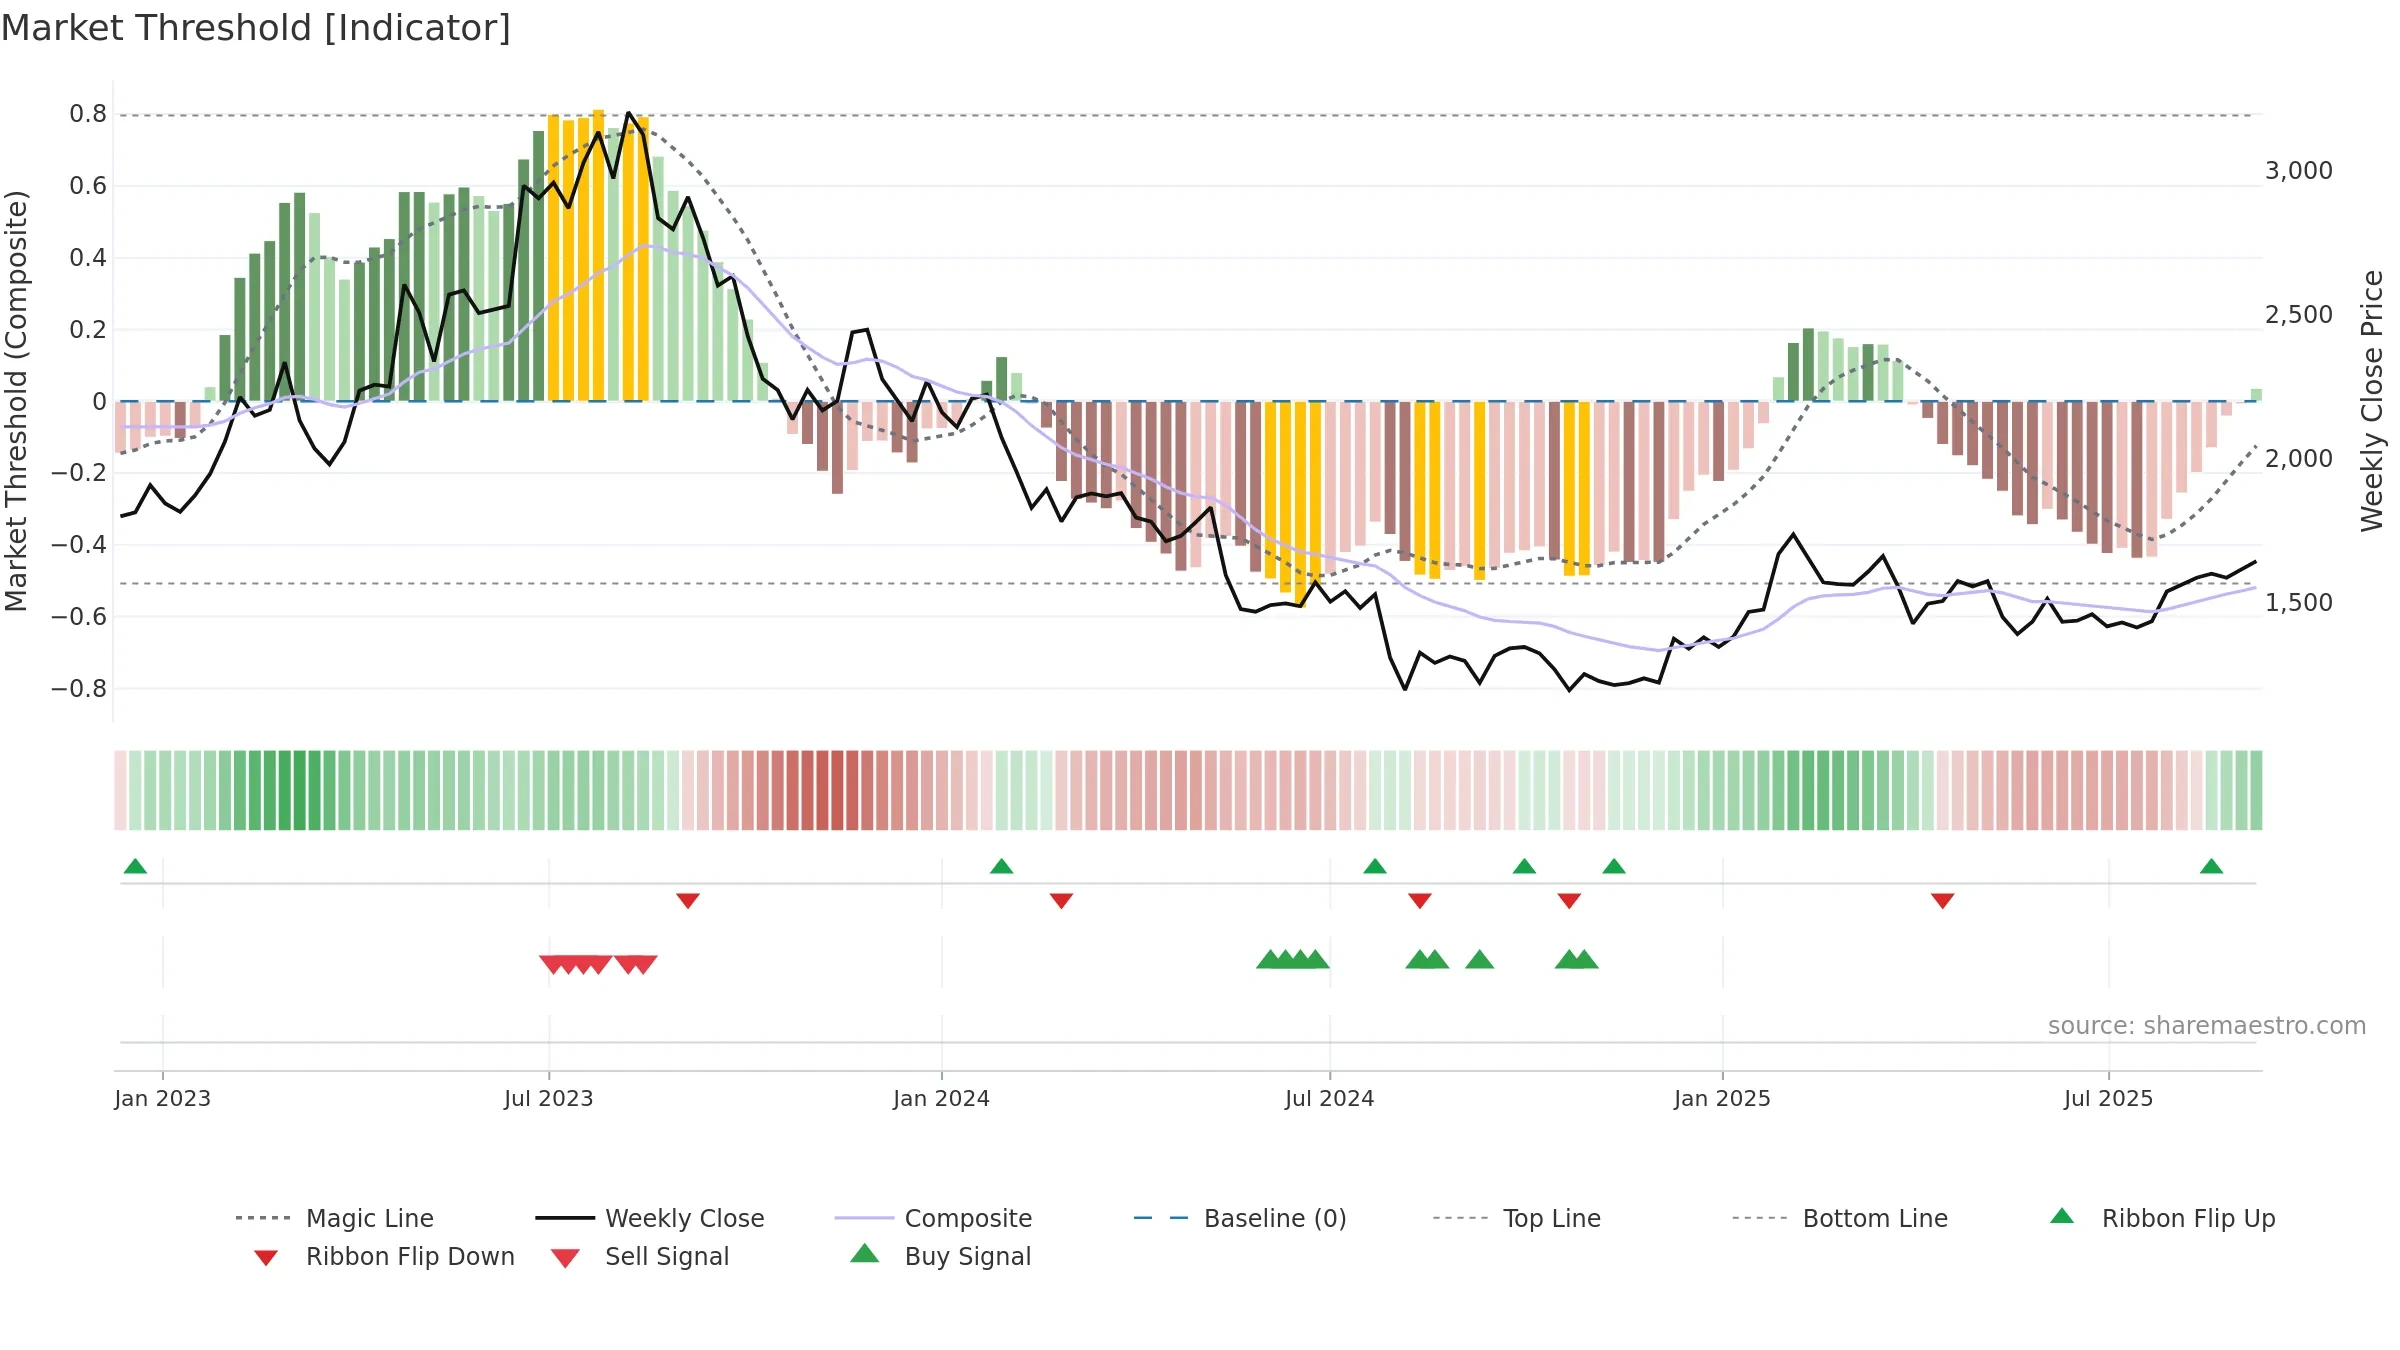This screenshot has width=2400, height=1350.
Task: Click the Jan 2023 x-axis label
Action: coord(163,1098)
